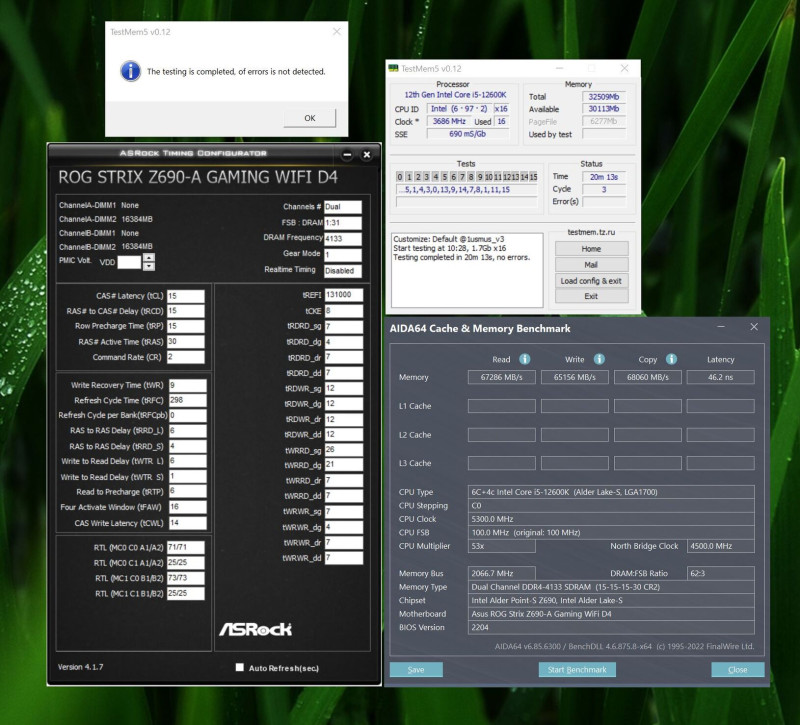The width and height of the screenshot is (800, 725).
Task: Click the Read info icon in AIDA64
Action: tap(524, 359)
